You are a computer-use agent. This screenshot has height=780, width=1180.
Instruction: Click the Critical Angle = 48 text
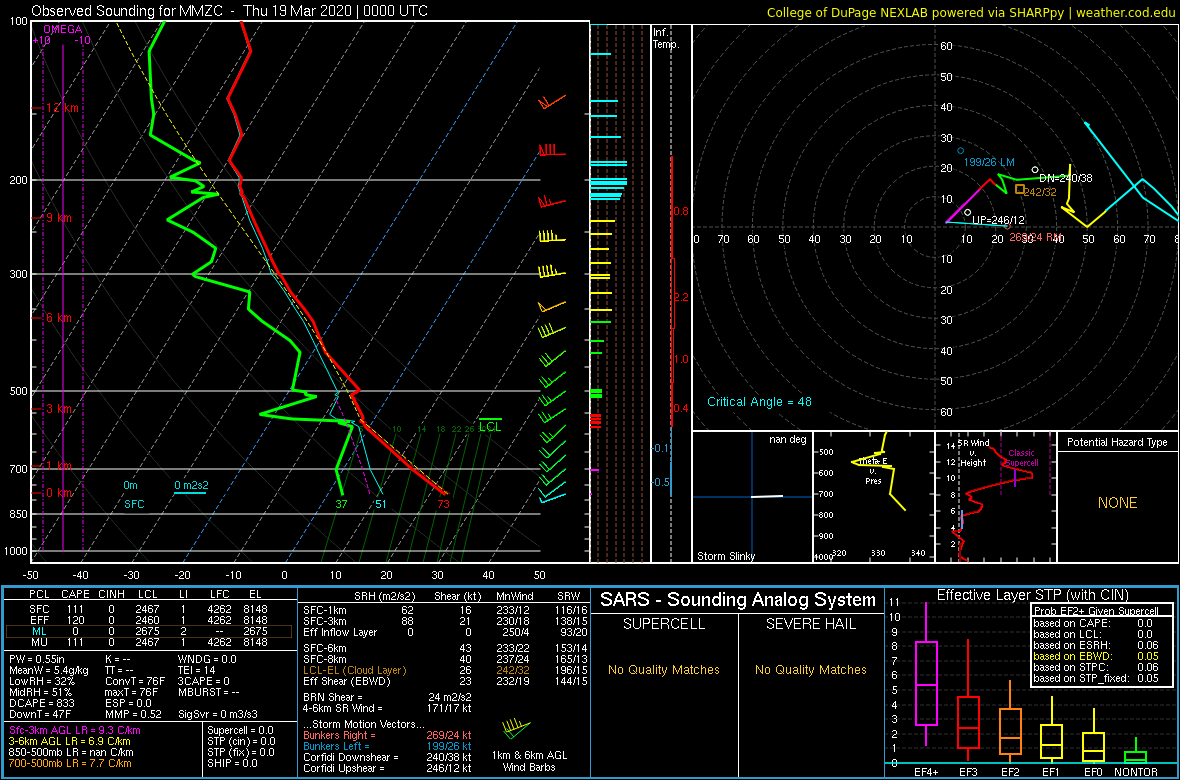[759, 401]
